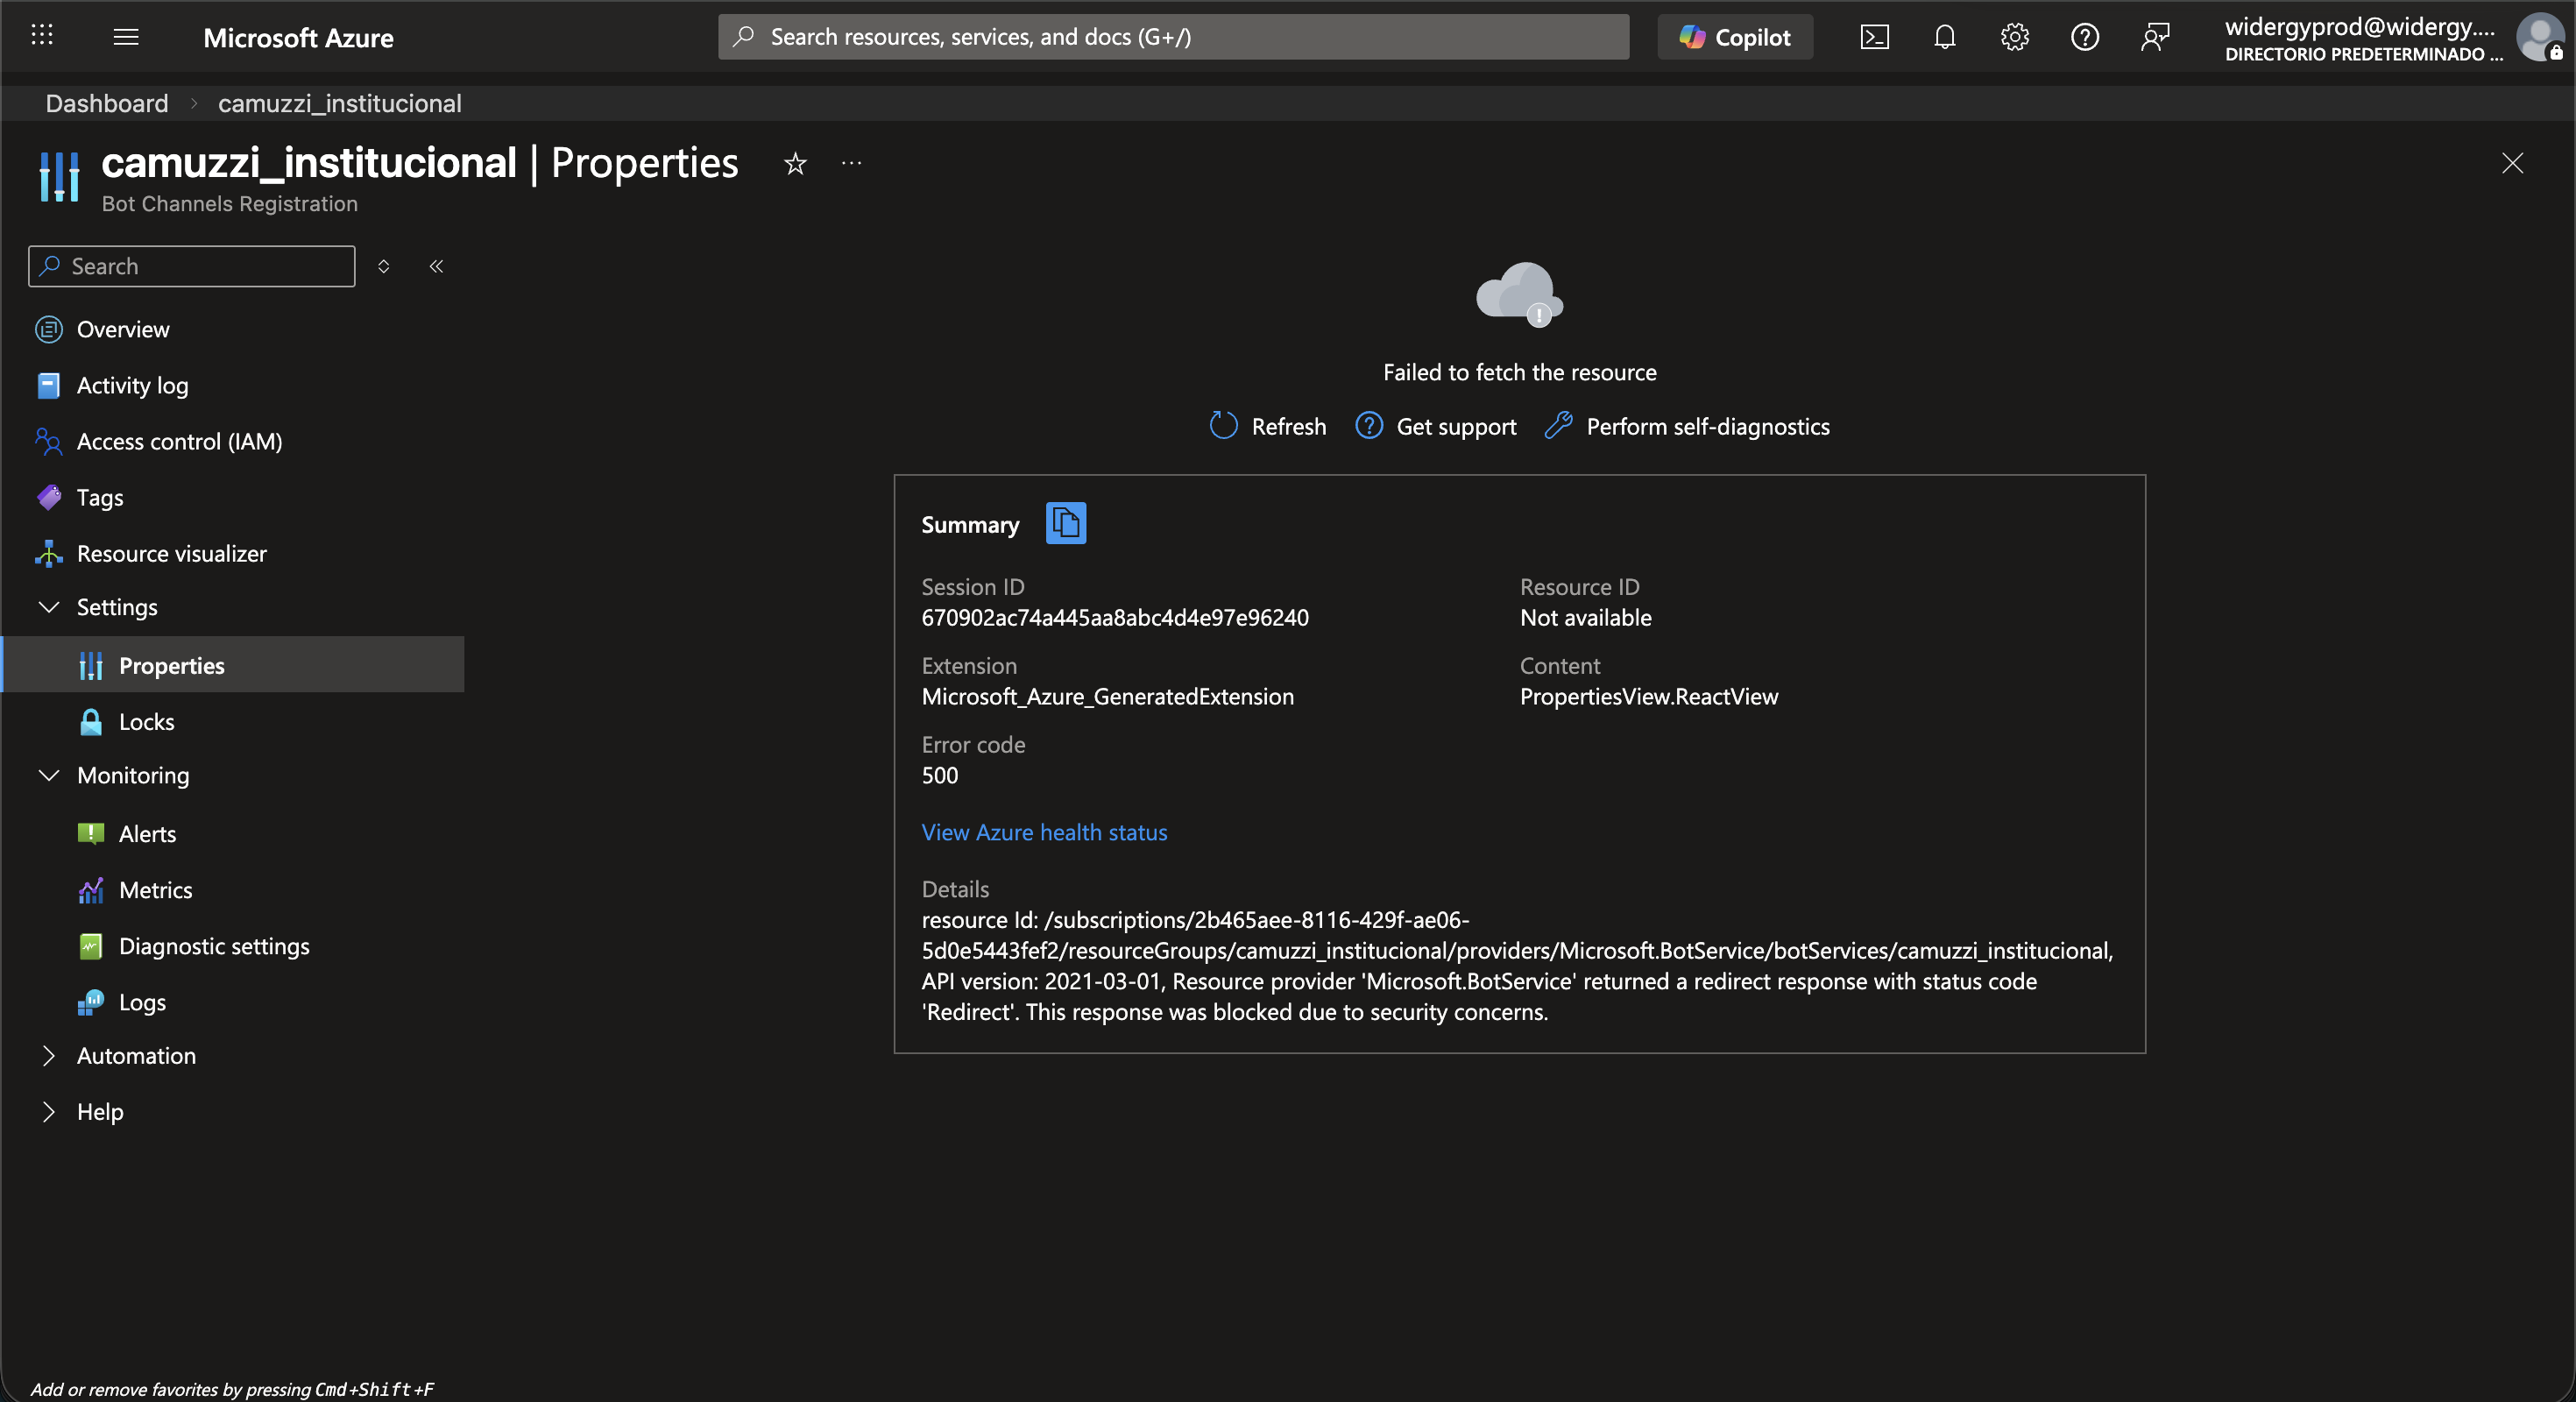2576x1402 pixels.
Task: Open portal settings gear icon
Action: tap(2014, 37)
